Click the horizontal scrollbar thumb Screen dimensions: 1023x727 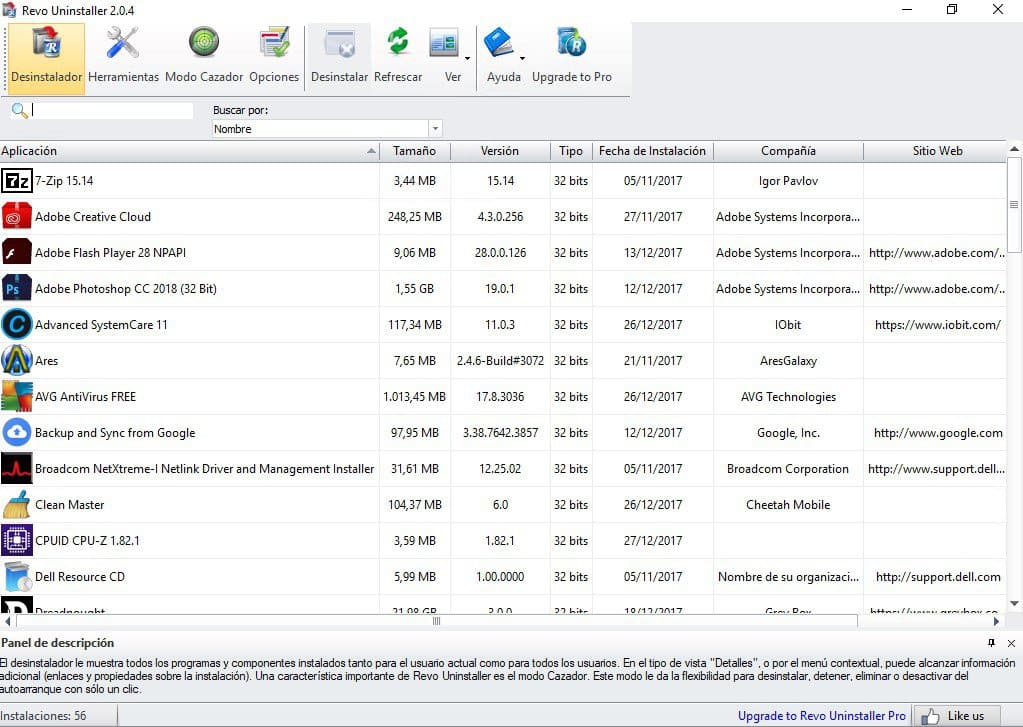436,621
